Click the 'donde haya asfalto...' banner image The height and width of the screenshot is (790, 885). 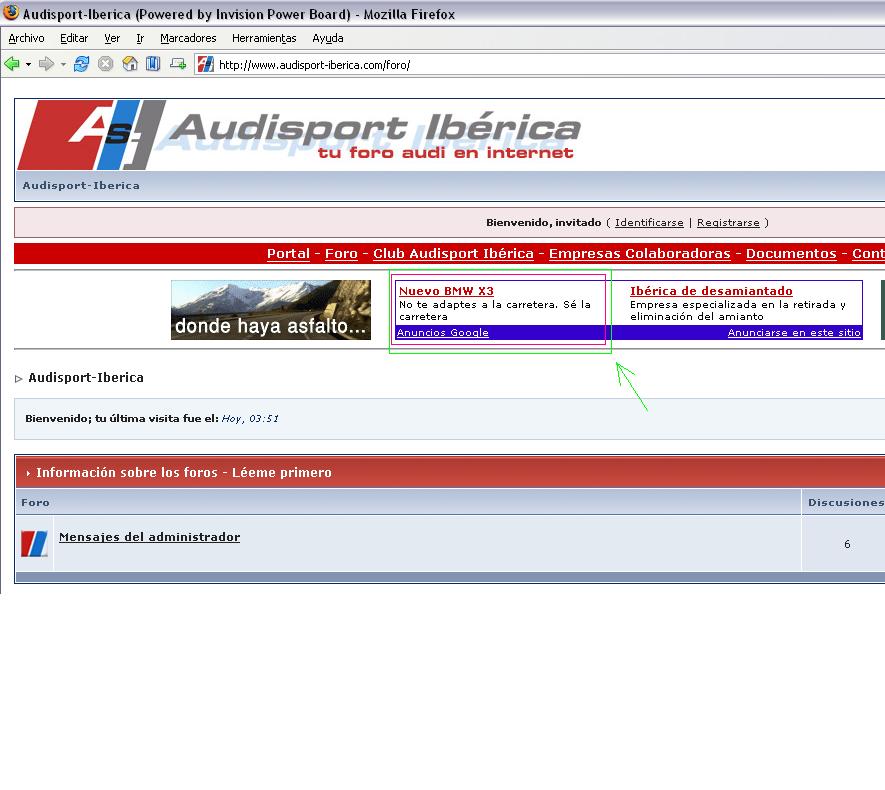tap(271, 310)
